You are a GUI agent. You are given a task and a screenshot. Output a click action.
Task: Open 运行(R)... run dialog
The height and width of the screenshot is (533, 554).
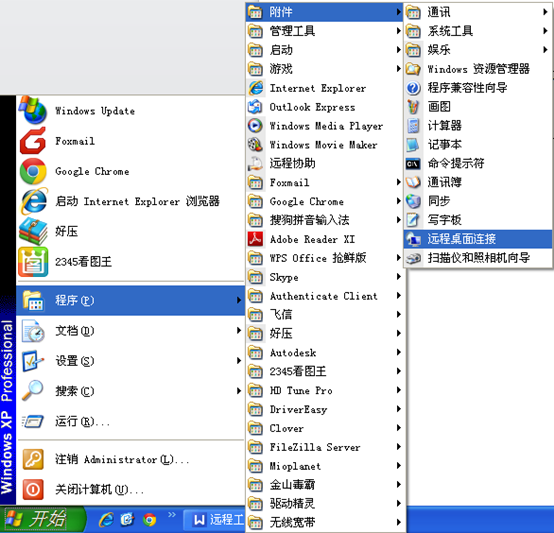coord(130,421)
